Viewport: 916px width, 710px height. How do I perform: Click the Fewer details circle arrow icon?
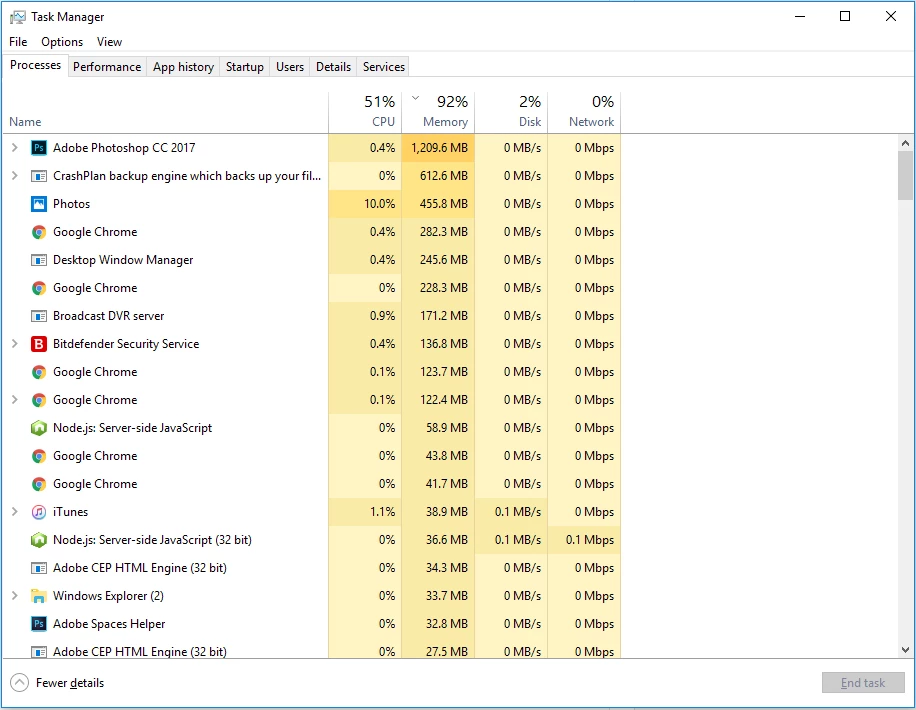tap(19, 683)
